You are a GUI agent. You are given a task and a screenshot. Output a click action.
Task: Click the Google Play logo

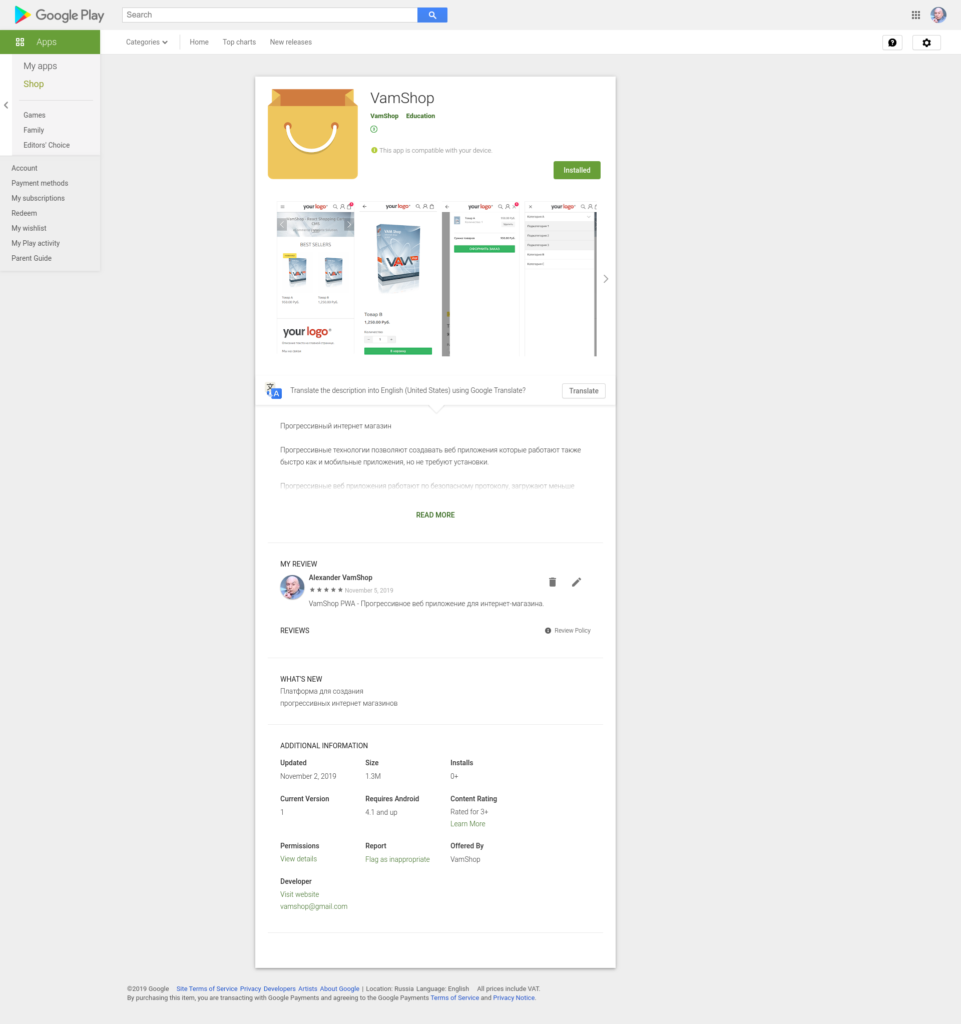click(59, 14)
